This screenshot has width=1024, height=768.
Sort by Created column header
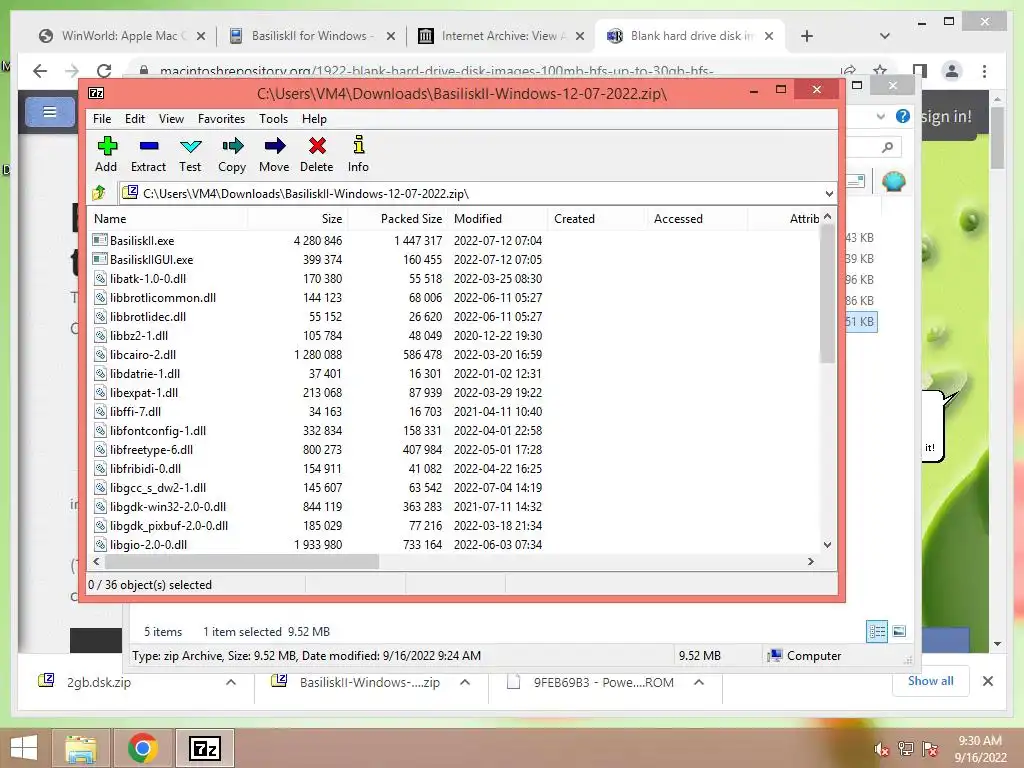pyautogui.click(x=598, y=219)
